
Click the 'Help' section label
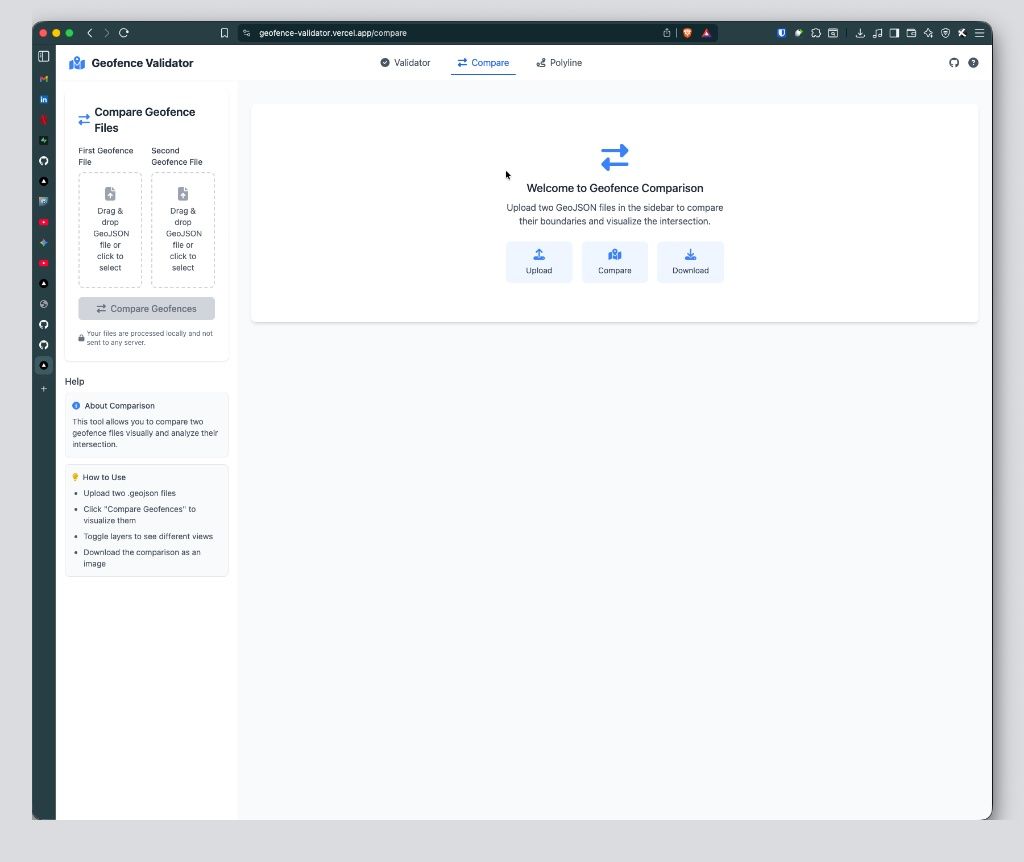tap(74, 381)
